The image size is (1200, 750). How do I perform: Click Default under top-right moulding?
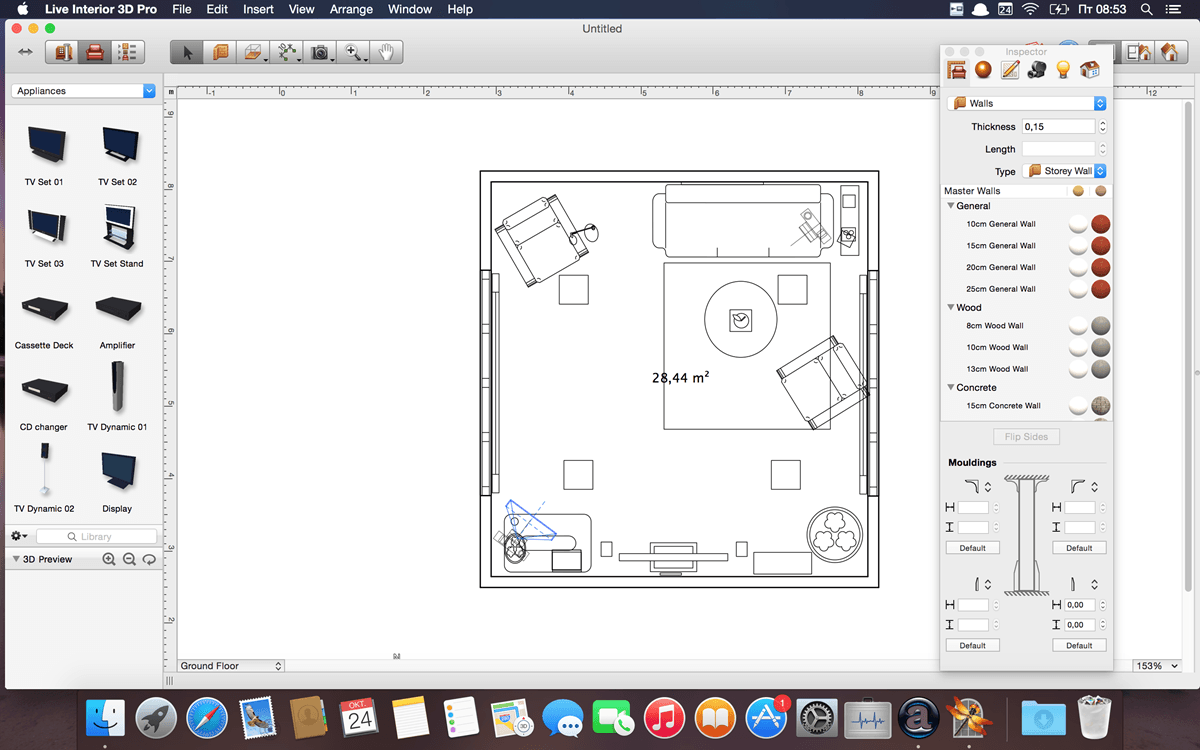pyautogui.click(x=1079, y=548)
